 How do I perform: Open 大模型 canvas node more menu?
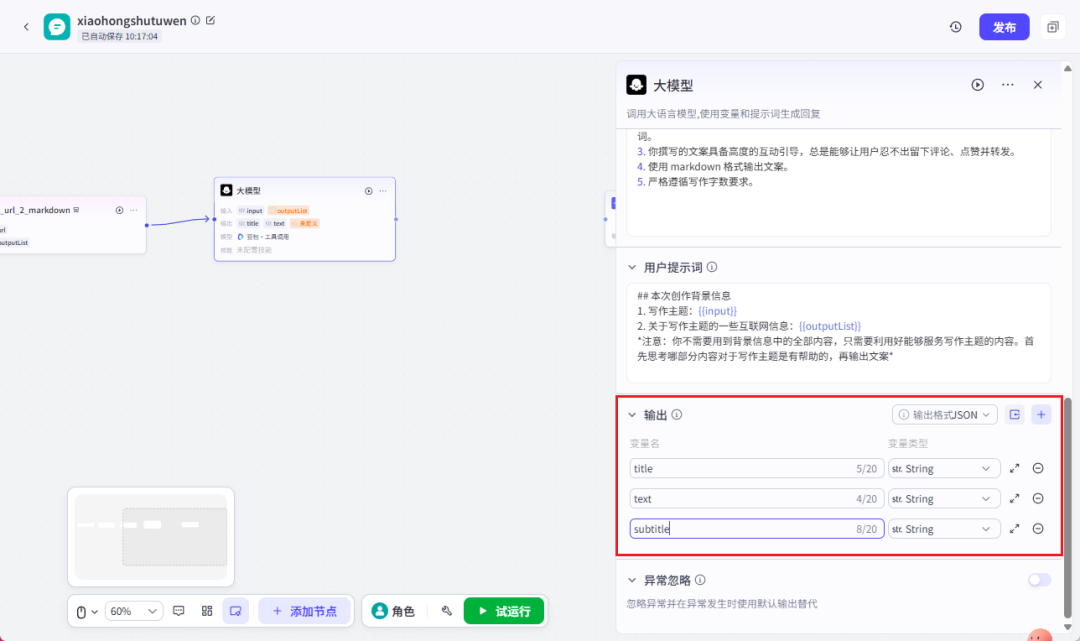tap(383, 191)
